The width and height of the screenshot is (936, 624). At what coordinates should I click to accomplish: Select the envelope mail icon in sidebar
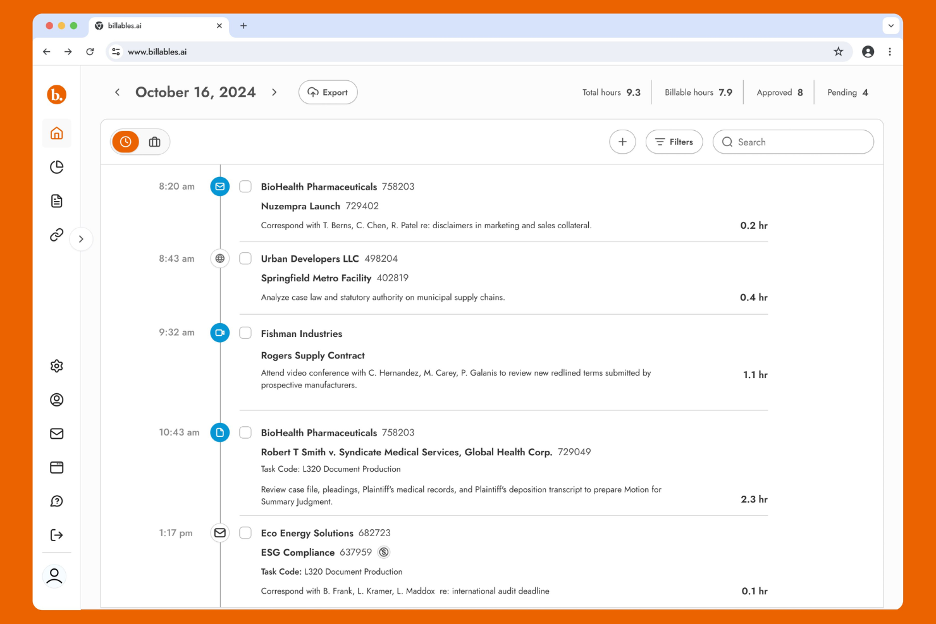56,433
